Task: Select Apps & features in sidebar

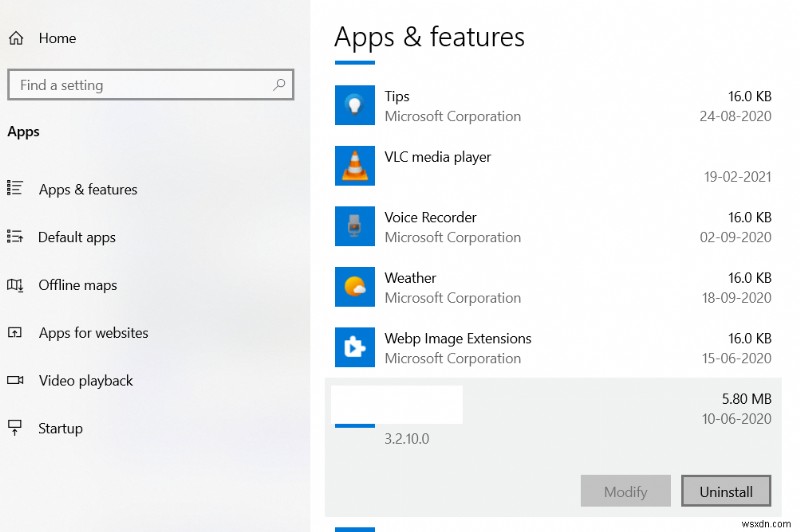Action: pos(88,189)
